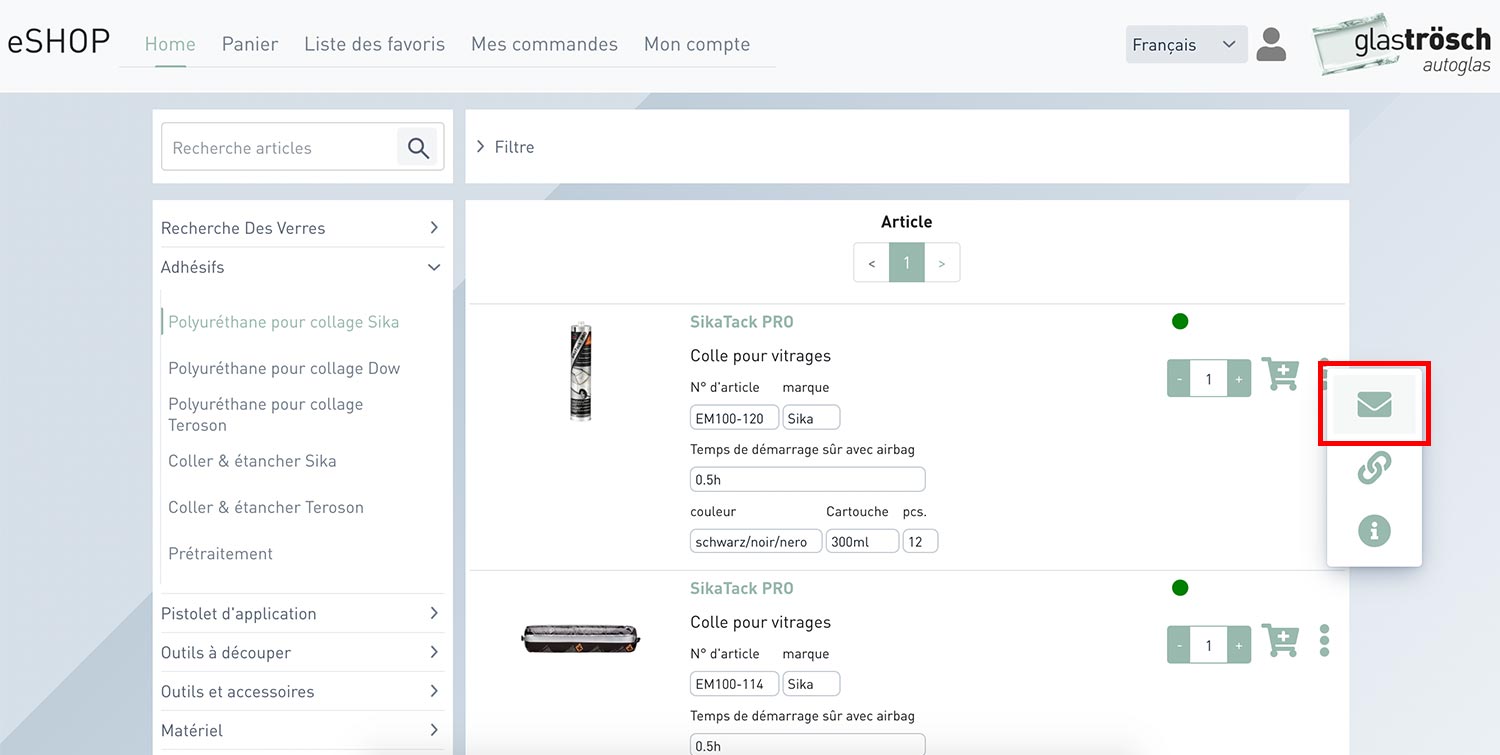Go to next page of articles
Image resolution: width=1500 pixels, height=755 pixels.
pos(942,263)
